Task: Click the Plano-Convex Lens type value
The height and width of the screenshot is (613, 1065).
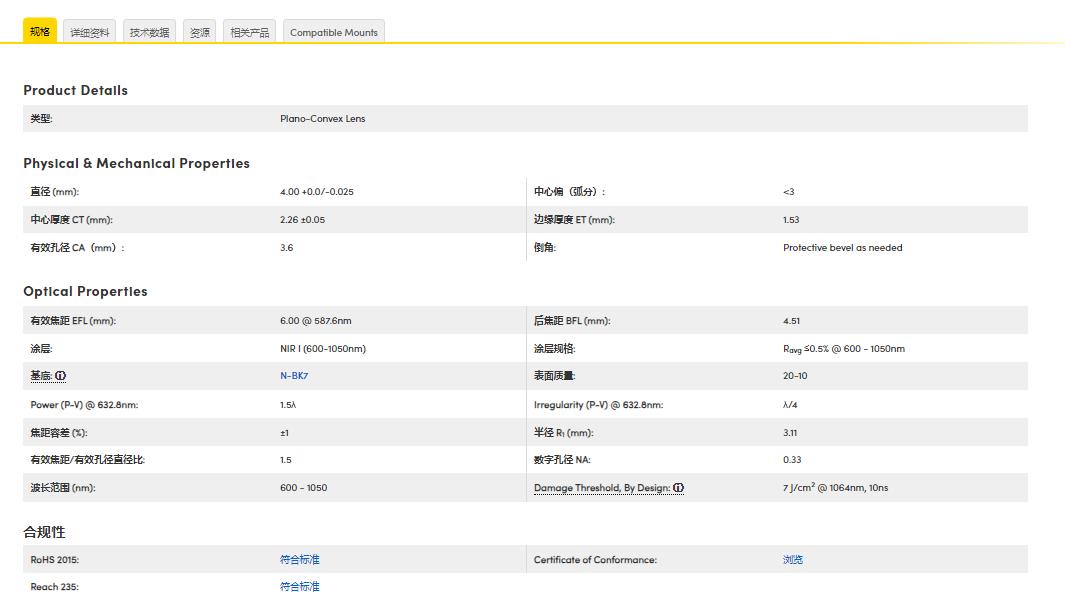Action: pyautogui.click(x=322, y=118)
